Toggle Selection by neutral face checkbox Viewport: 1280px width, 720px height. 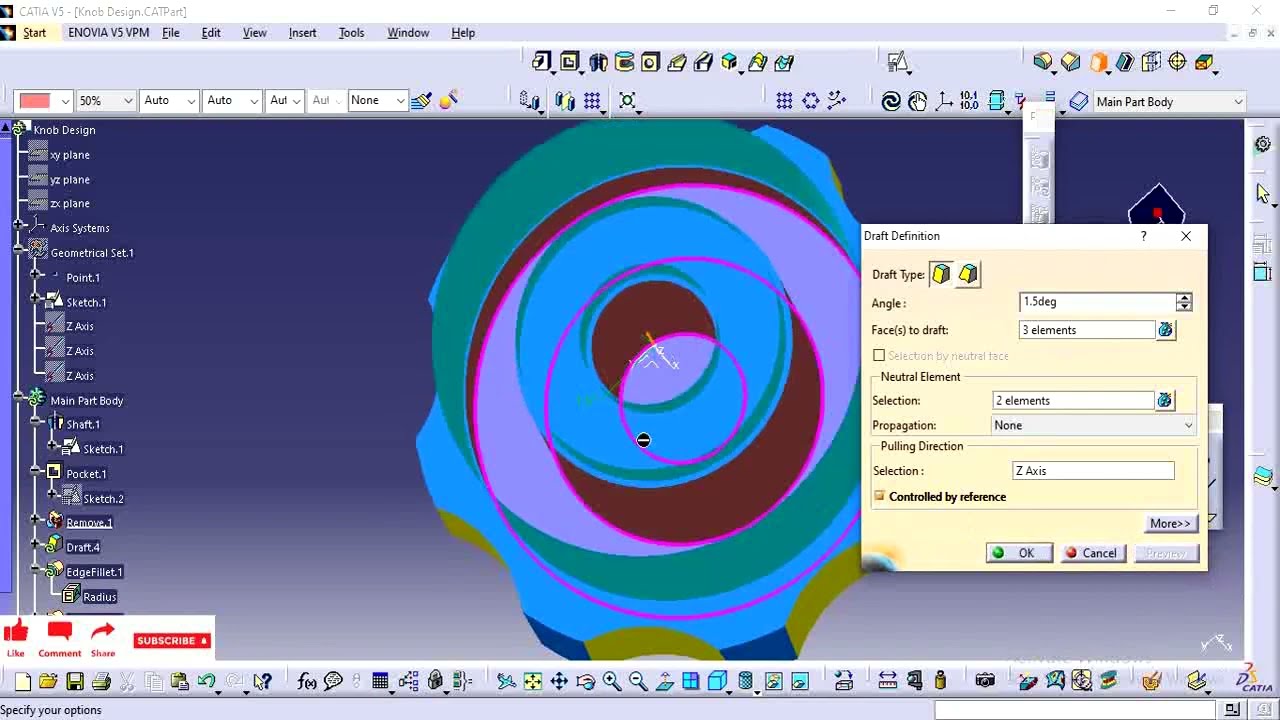point(879,356)
